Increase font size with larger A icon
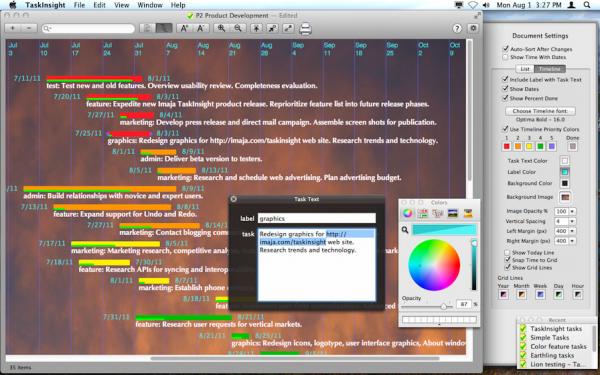The height and width of the screenshot is (375, 600). [x=184, y=28]
